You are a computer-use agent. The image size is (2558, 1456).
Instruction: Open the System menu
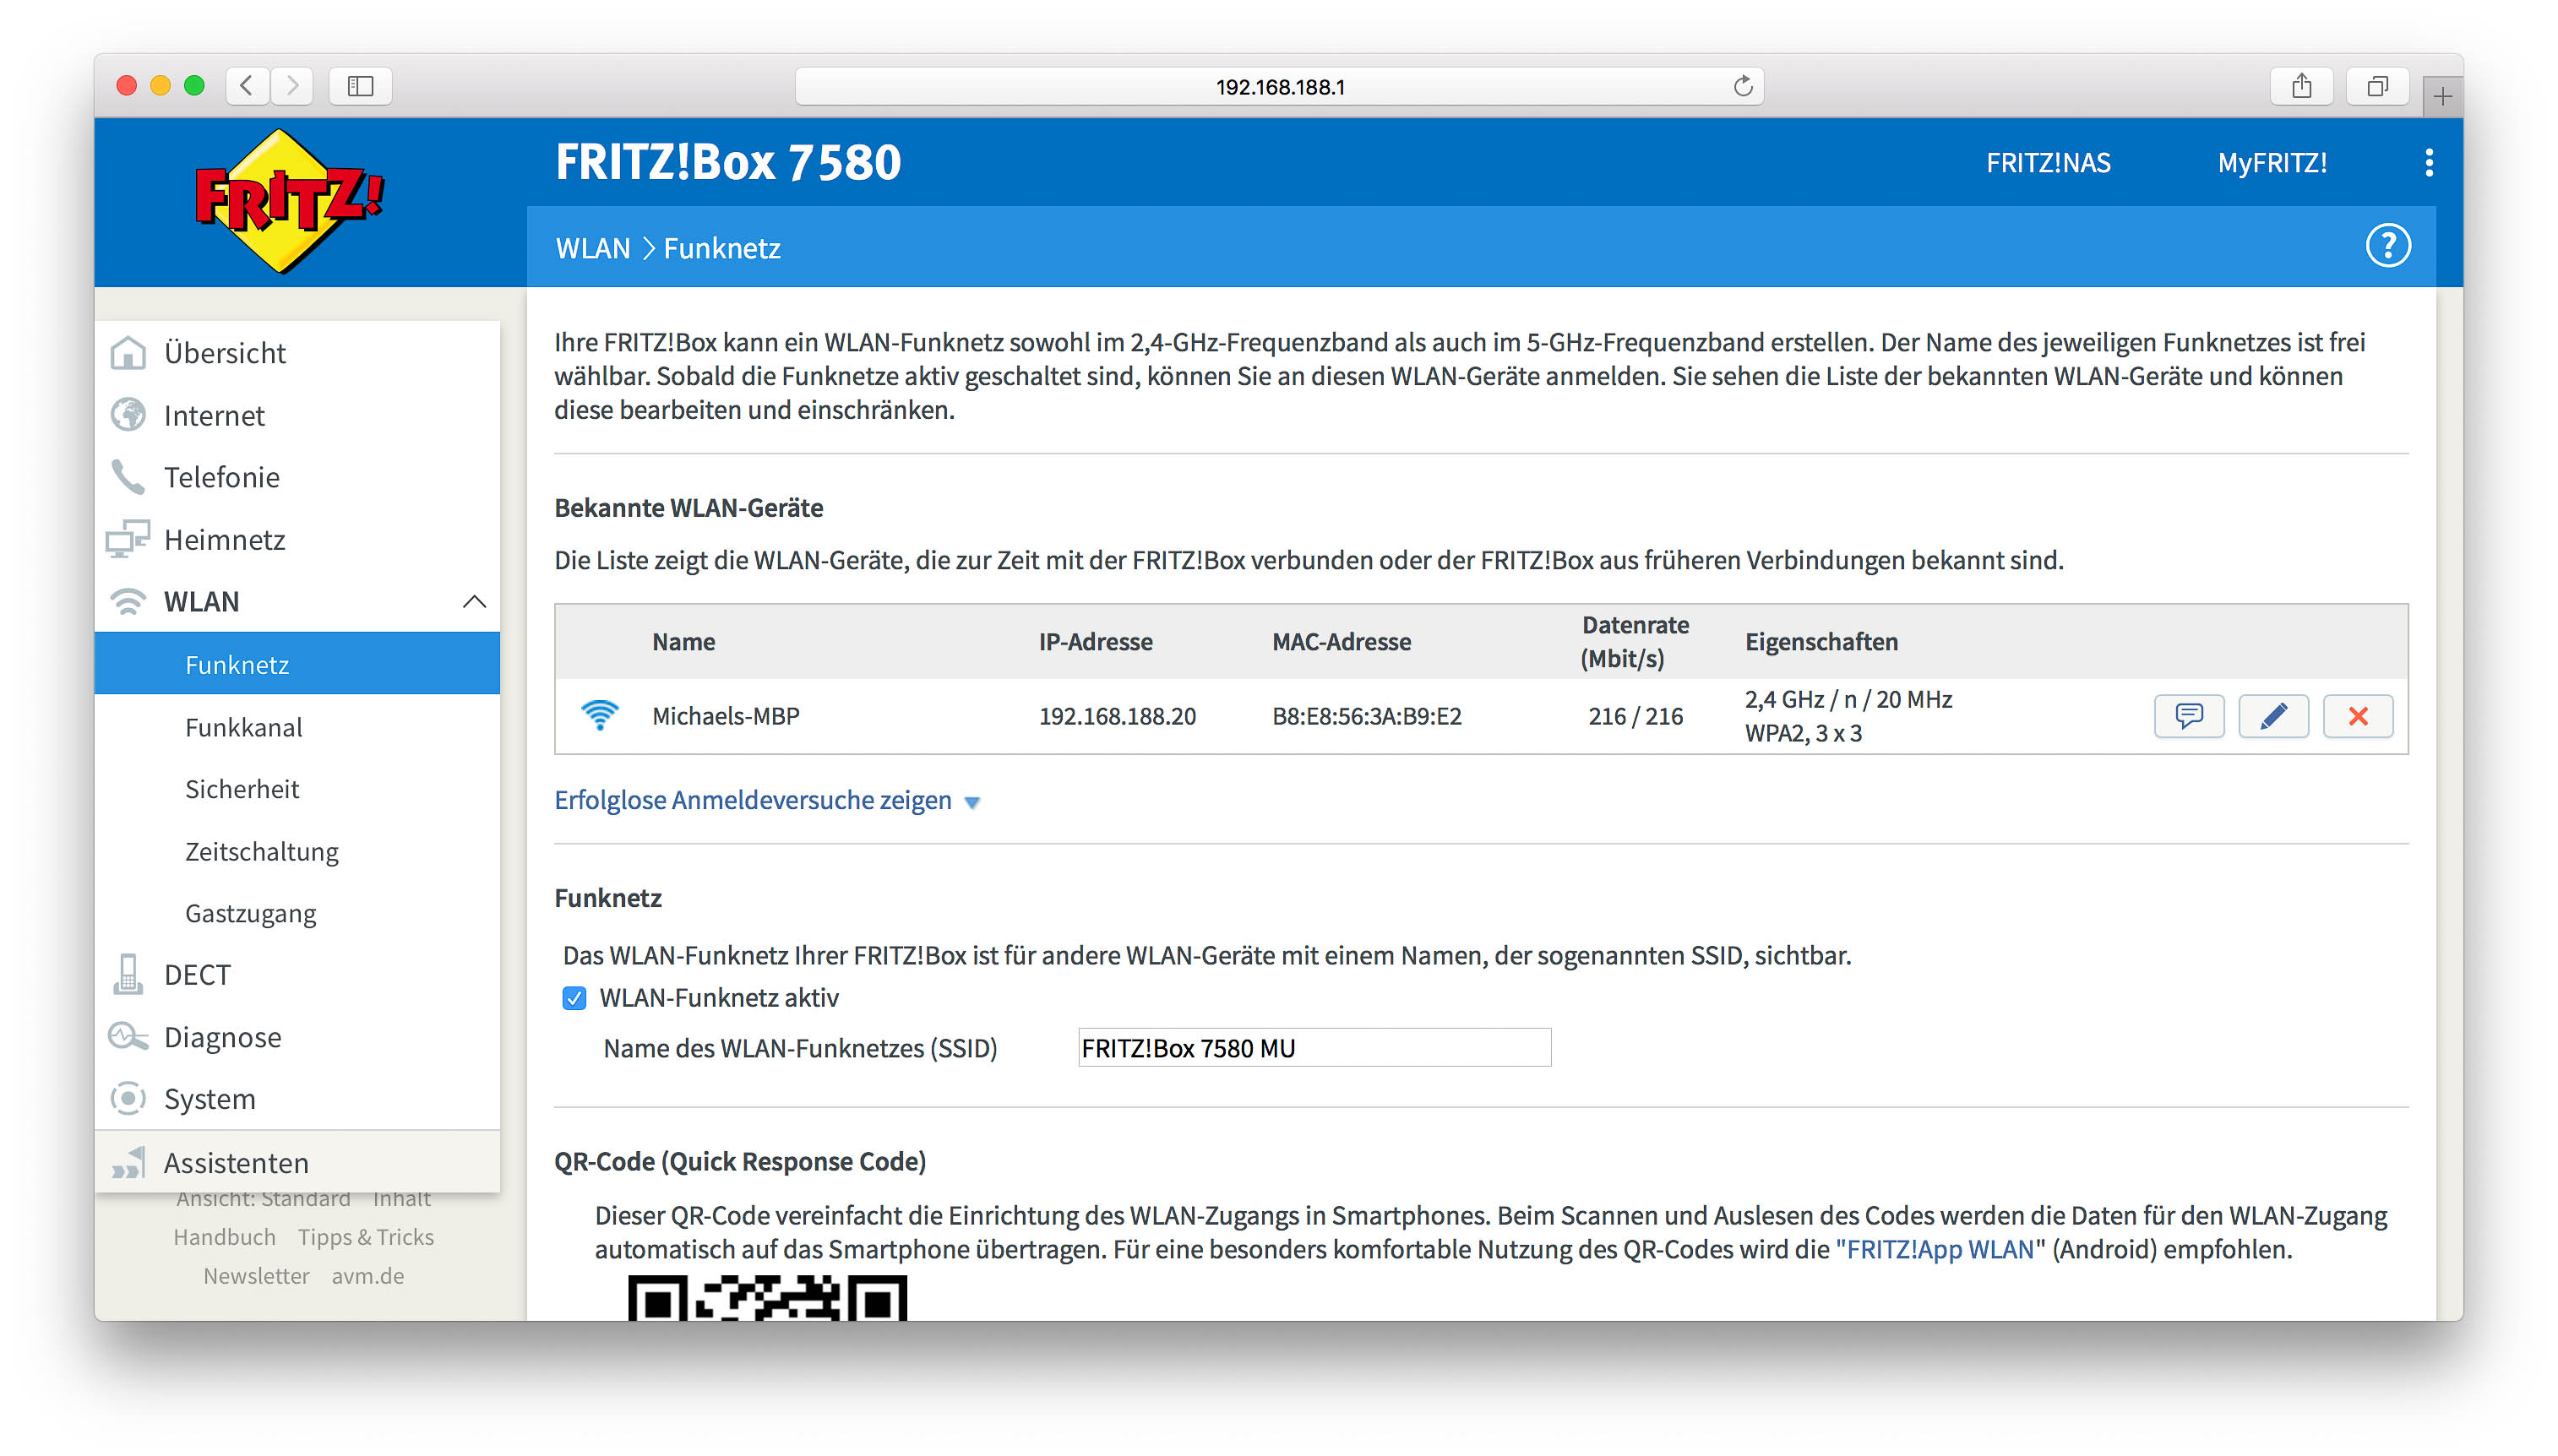tap(297, 1099)
